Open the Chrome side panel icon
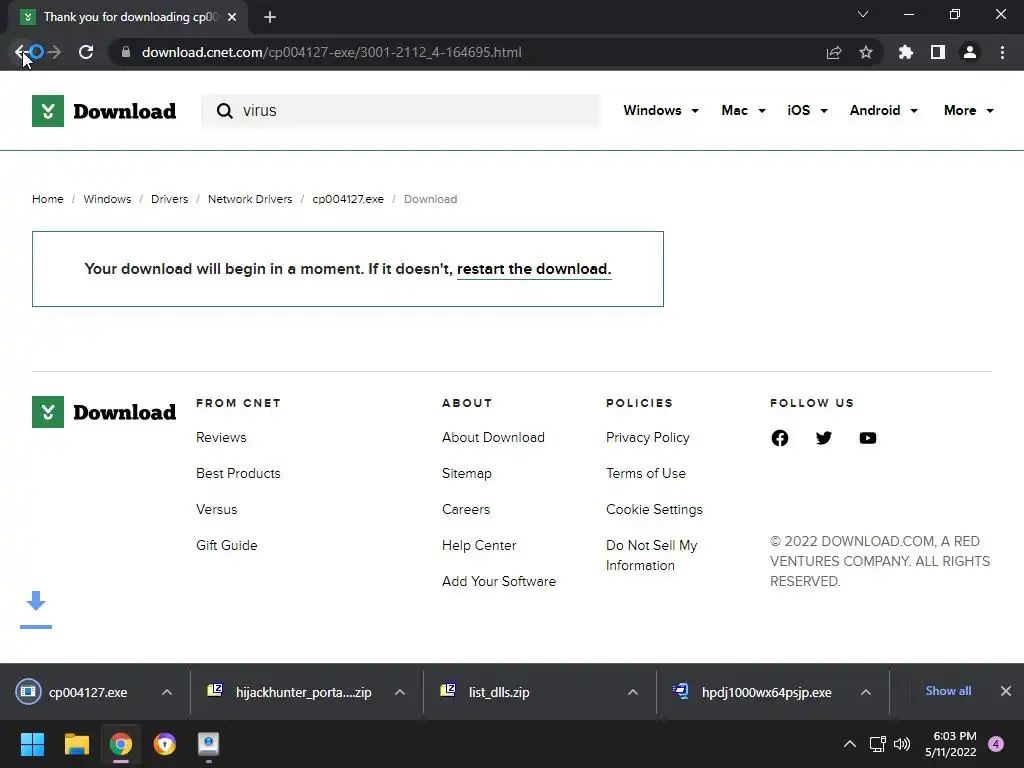The image size is (1024, 768). 938,52
